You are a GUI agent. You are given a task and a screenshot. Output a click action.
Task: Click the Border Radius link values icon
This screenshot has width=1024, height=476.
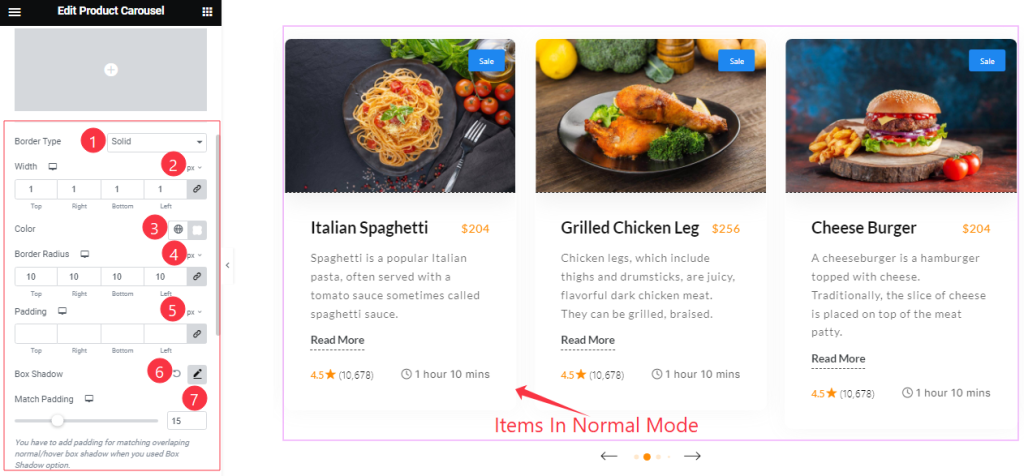coord(197,277)
